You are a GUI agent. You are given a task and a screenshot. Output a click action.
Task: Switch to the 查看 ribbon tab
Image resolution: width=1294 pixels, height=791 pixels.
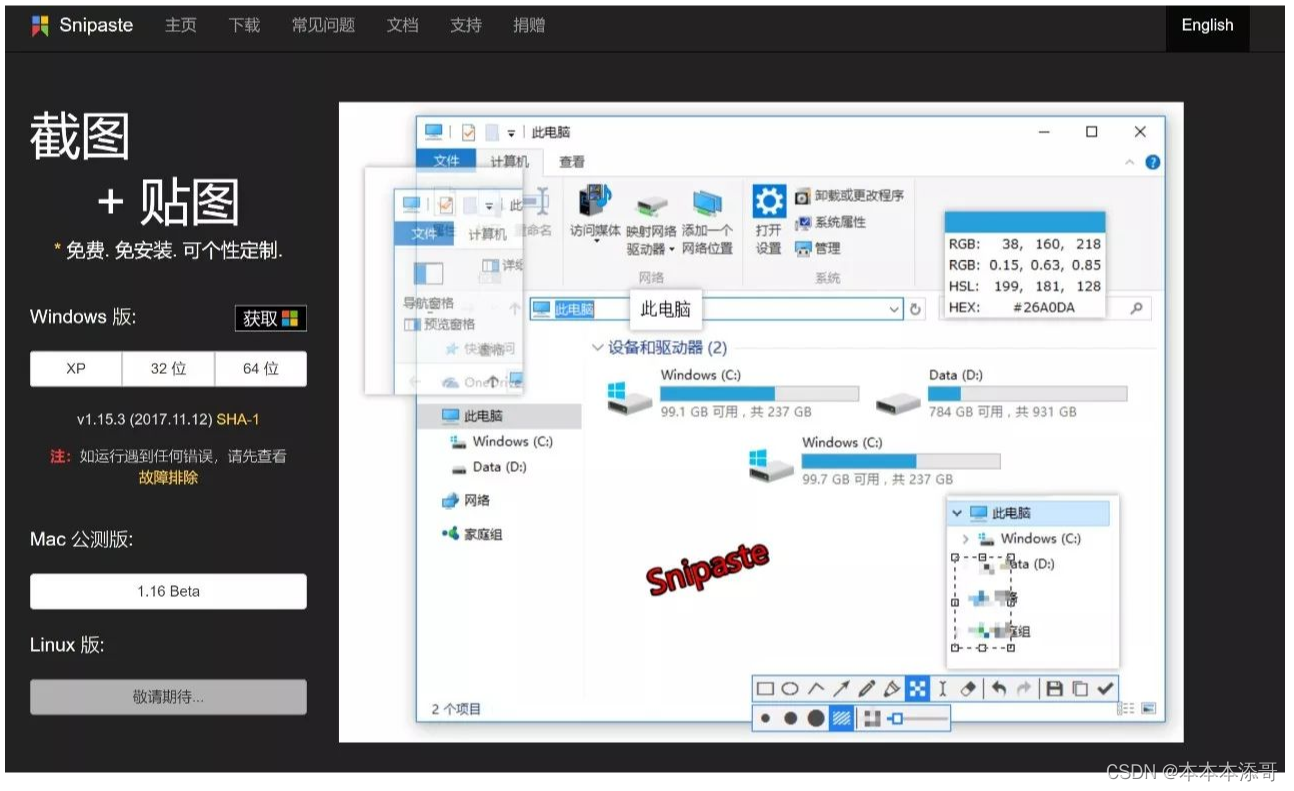572,162
